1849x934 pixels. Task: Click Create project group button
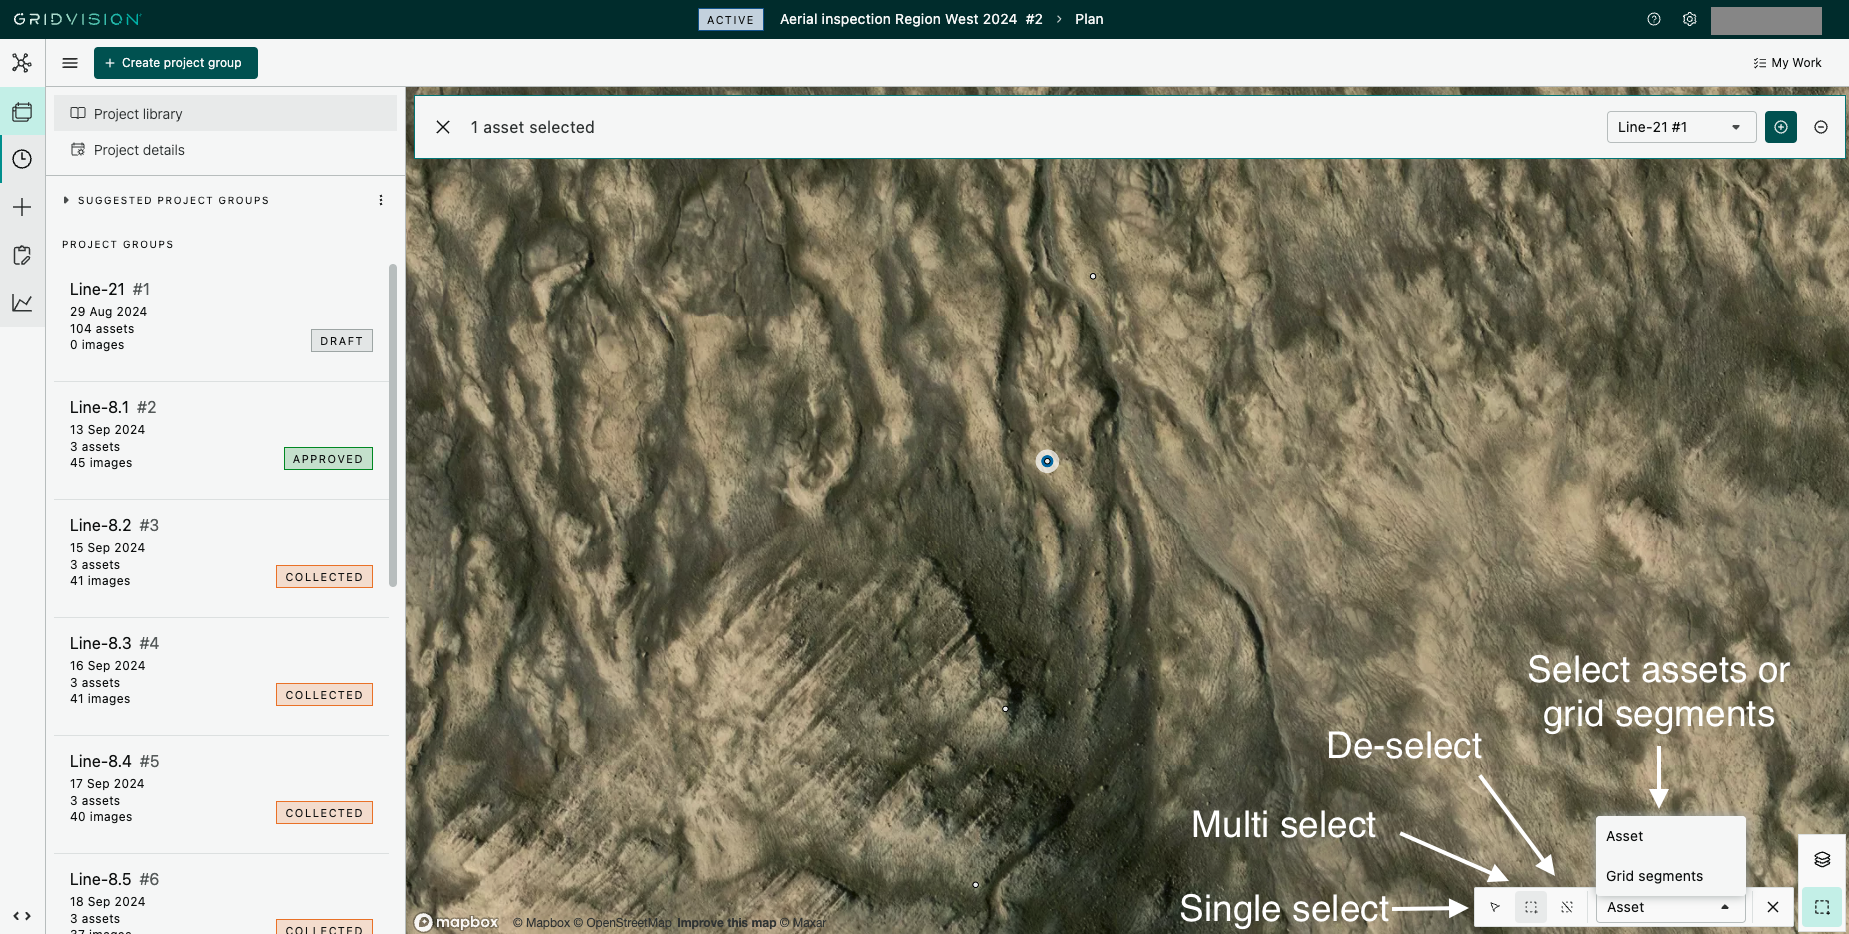click(176, 63)
